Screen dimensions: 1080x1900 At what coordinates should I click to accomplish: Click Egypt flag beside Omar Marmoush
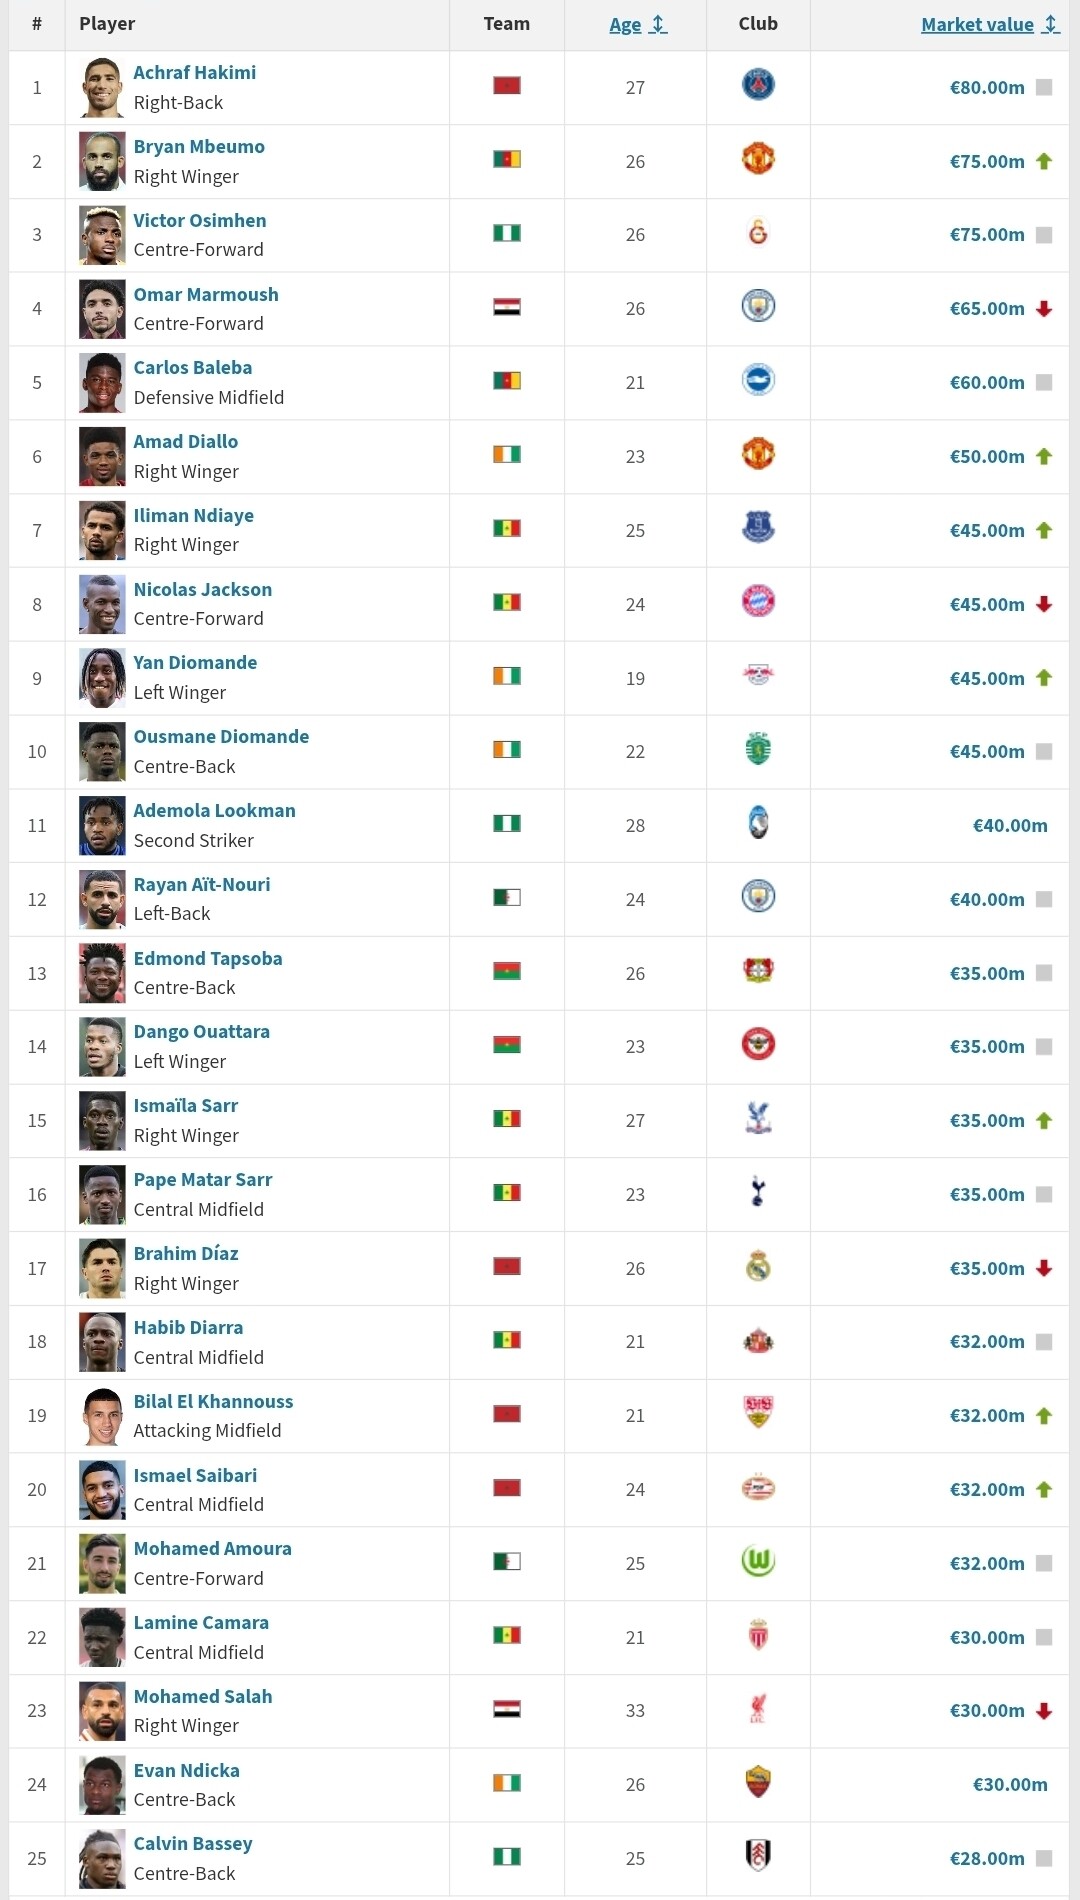(507, 307)
